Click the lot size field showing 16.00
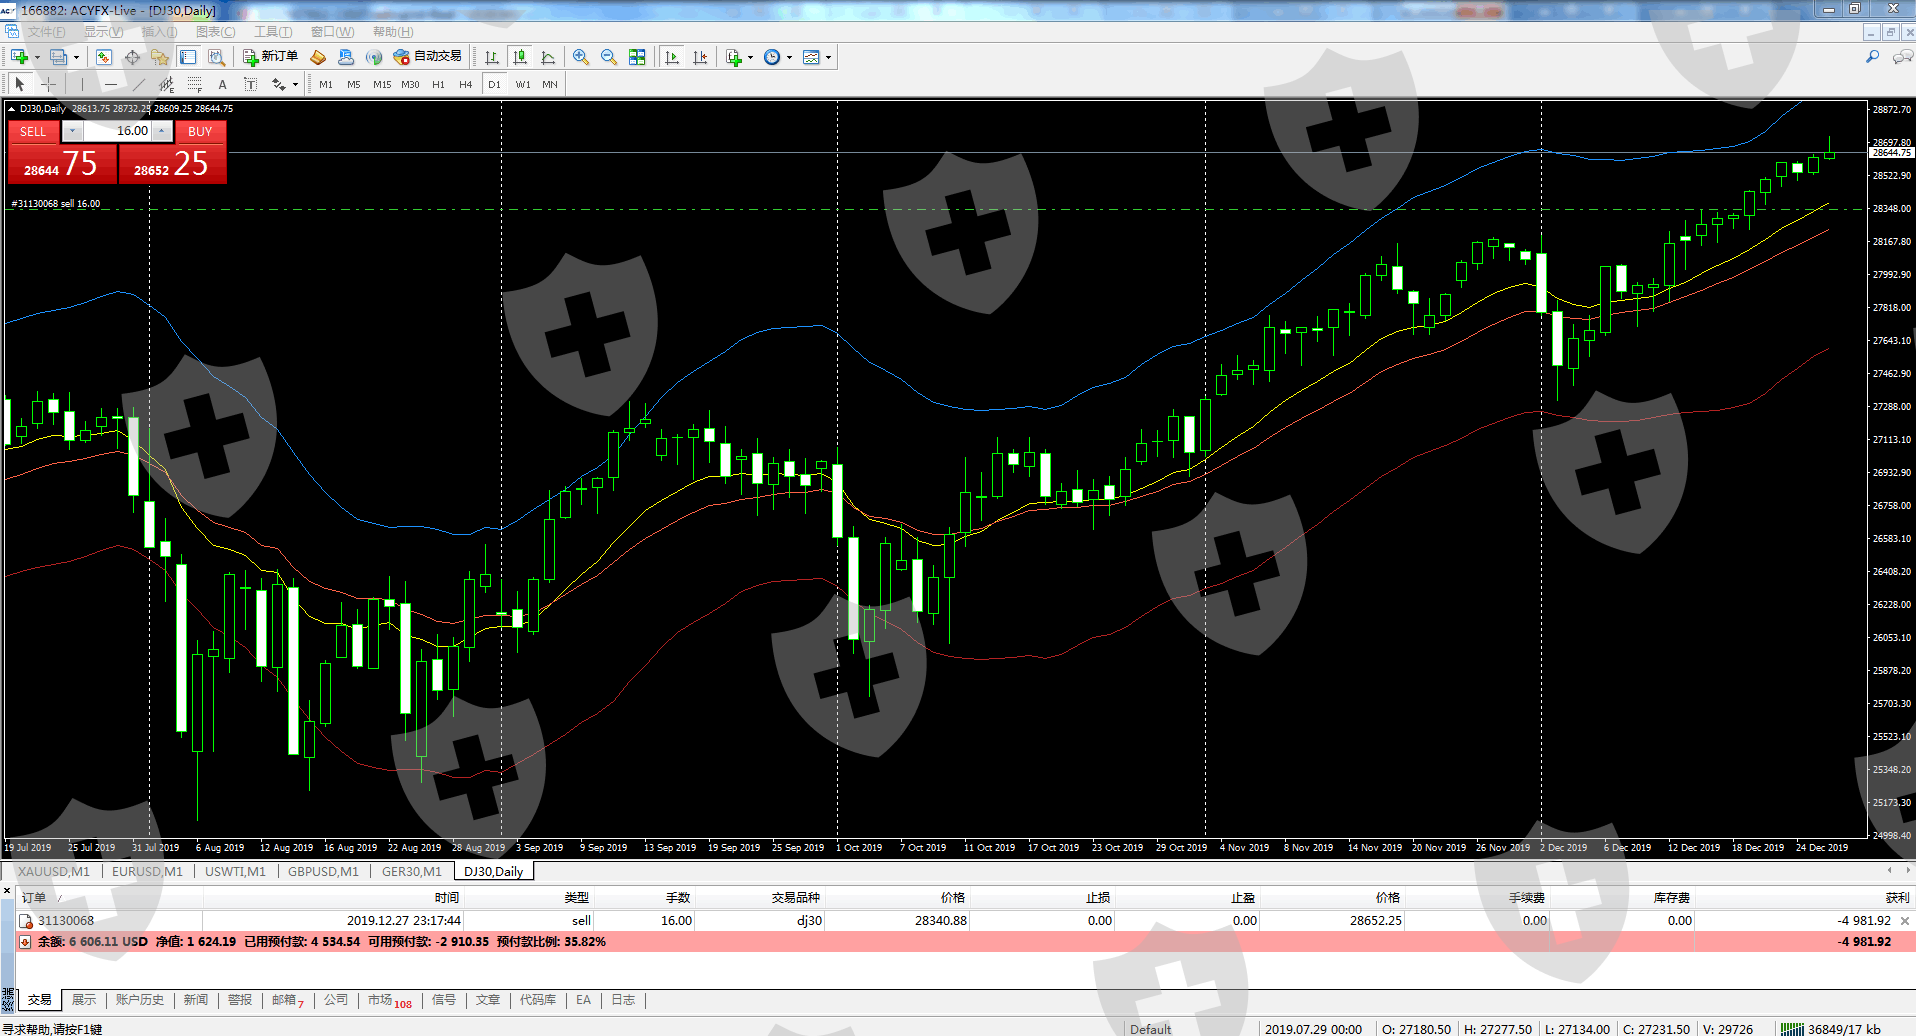The height and width of the screenshot is (1036, 1916). (x=116, y=131)
